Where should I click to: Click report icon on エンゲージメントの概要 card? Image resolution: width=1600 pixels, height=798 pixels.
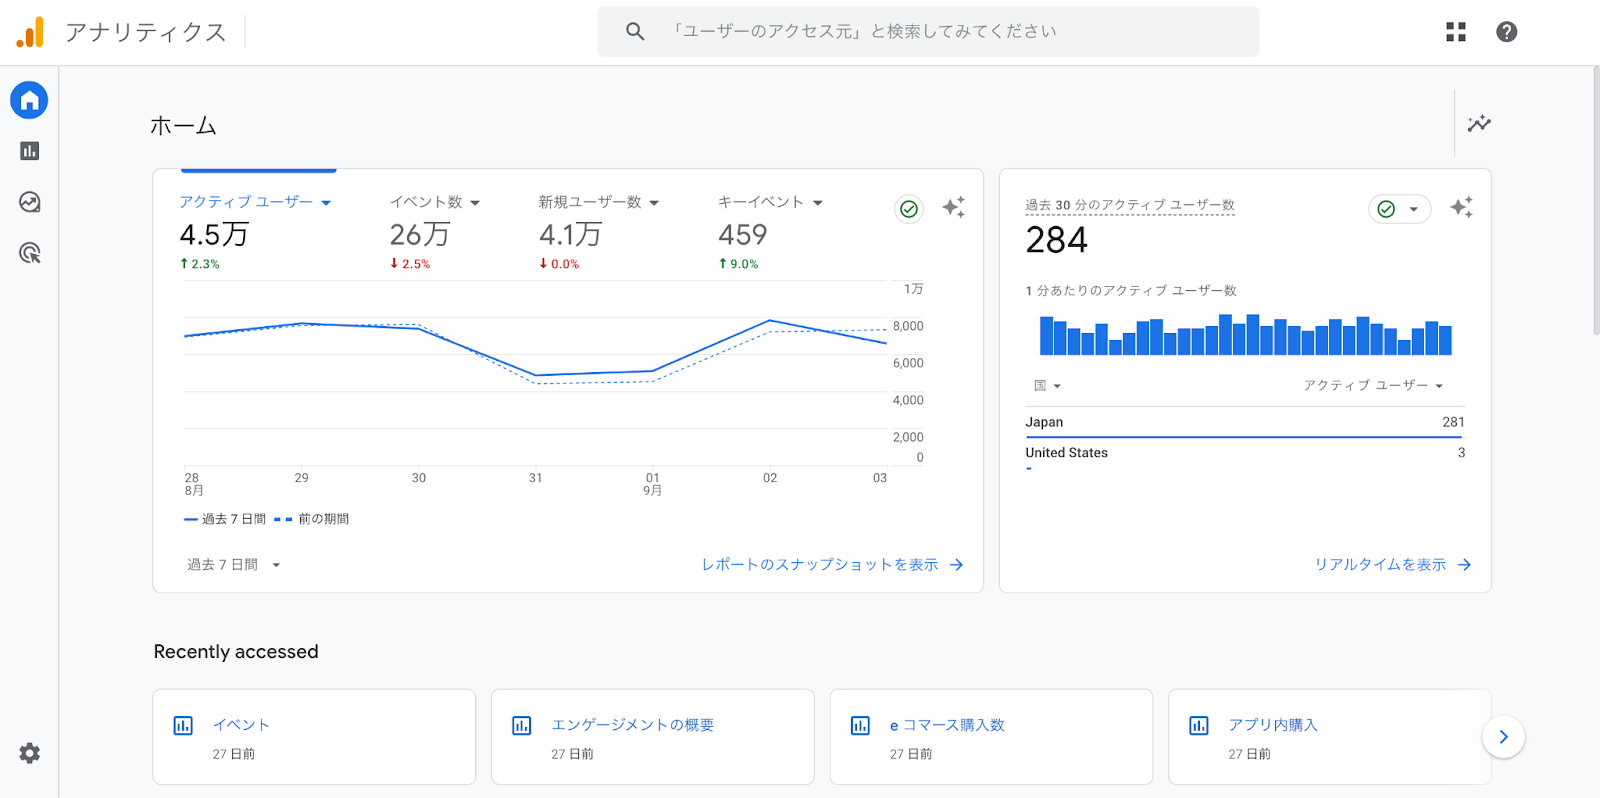point(522,726)
